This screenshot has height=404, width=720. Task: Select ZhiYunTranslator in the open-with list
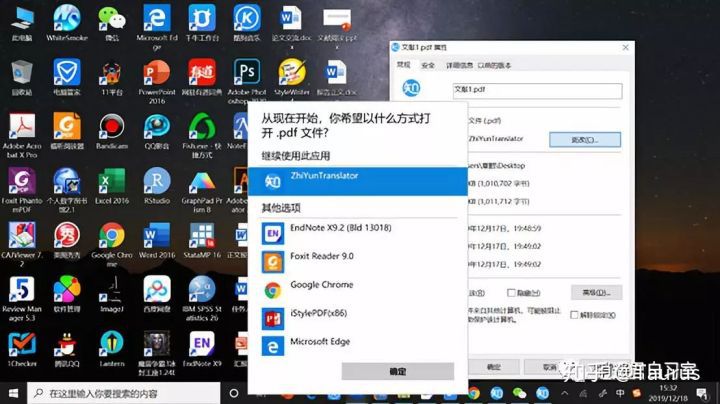[x=357, y=181]
